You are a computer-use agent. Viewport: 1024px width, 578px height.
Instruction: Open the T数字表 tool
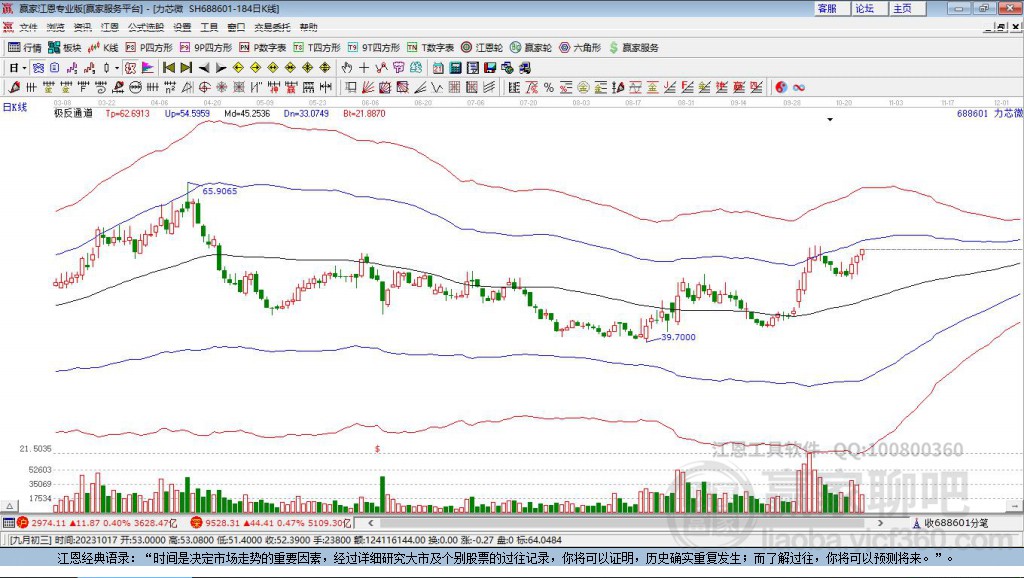pyautogui.click(x=430, y=48)
